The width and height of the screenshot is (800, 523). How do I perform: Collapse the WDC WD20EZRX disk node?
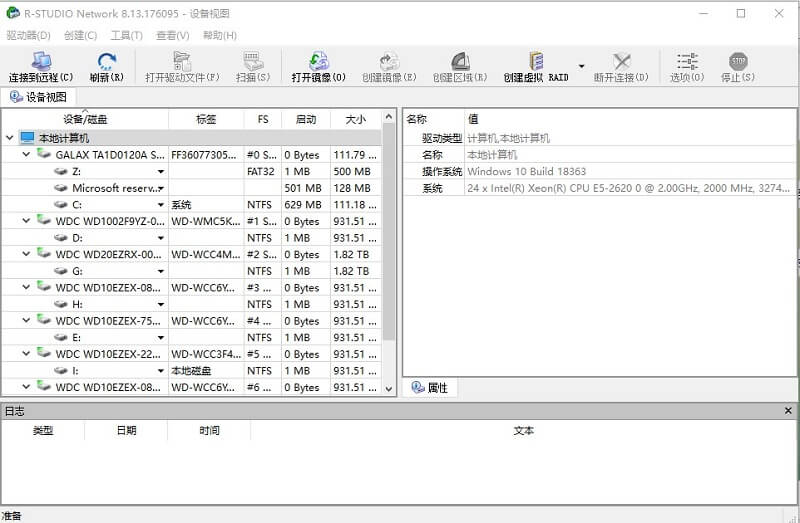pos(27,254)
